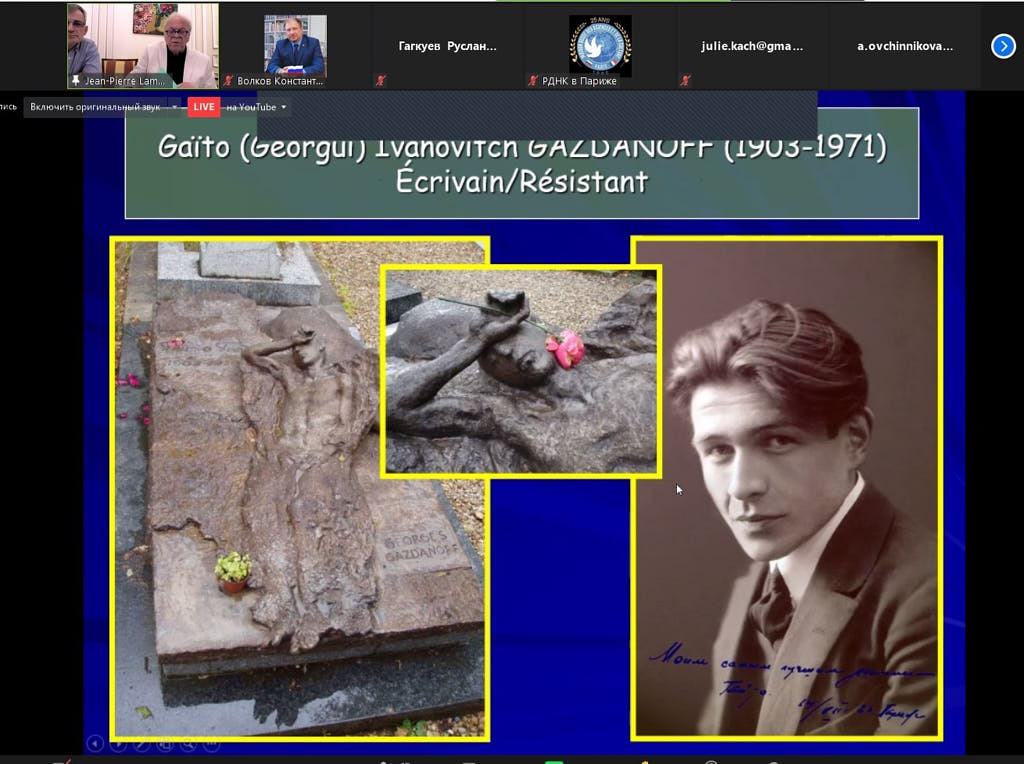Screen dimensions: 1024x764
Task: Click the signed portrait photograph on slide
Action: [x=786, y=488]
